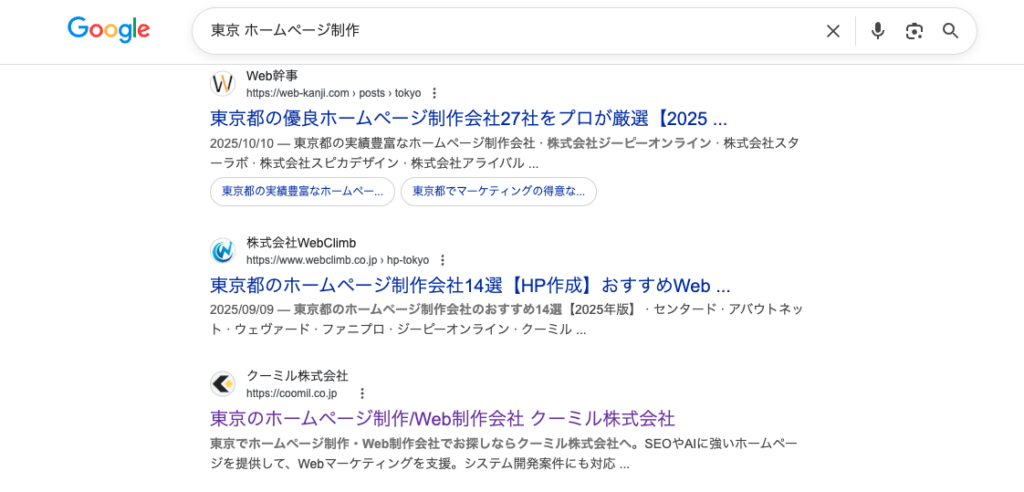Start voice search with microphone icon

click(877, 31)
